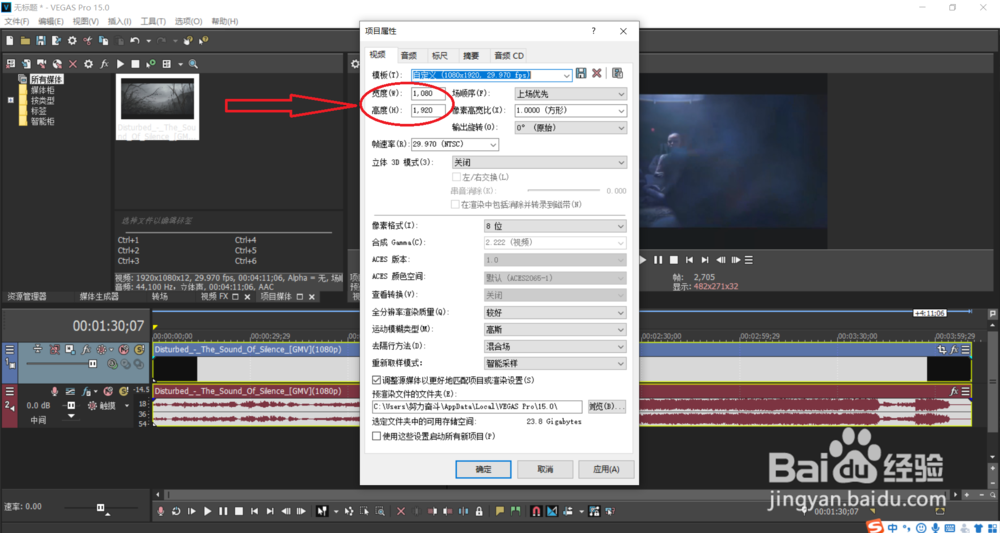Open pixel format dropdown showing 8 位
Viewport: 1000px width, 533px height.
click(555, 226)
